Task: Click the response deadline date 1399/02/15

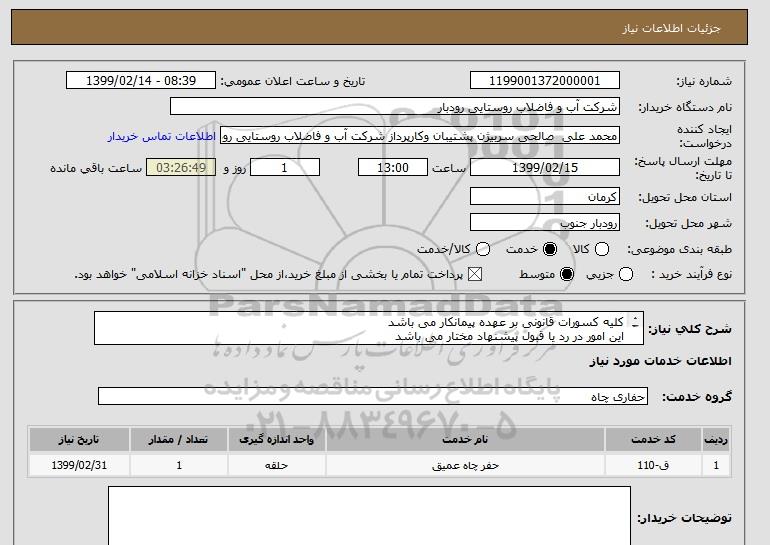Action: 545,167
